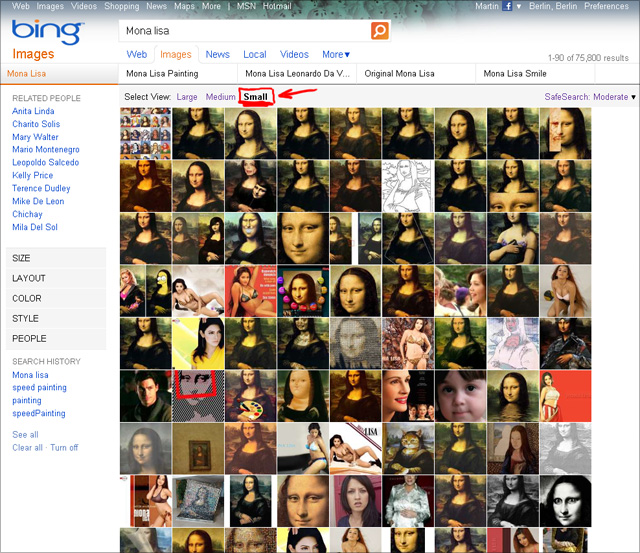Open Hotmail from the top bar
Image resolution: width=640 pixels, height=553 pixels.
tap(277, 6)
